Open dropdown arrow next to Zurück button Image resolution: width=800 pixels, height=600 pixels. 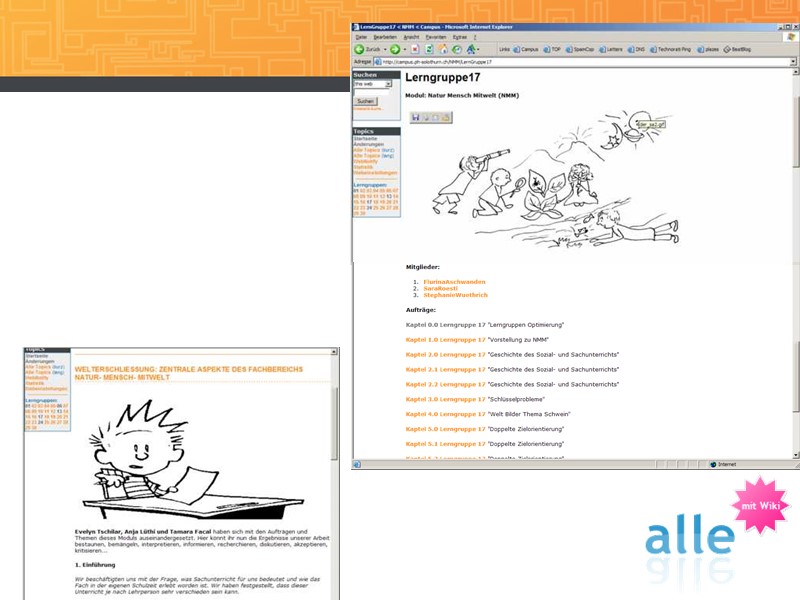[383, 49]
